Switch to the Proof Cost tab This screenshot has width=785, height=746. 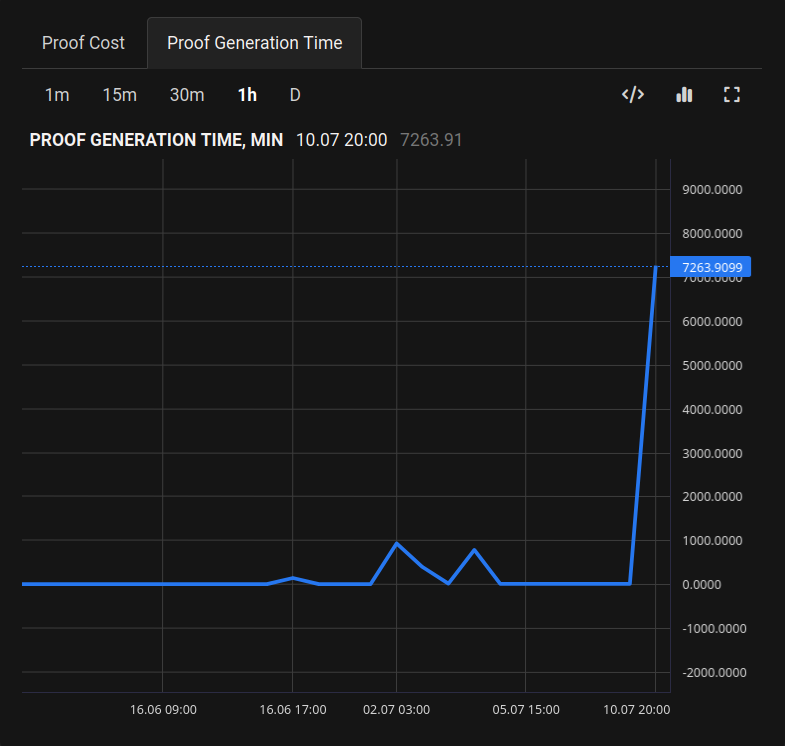(83, 43)
